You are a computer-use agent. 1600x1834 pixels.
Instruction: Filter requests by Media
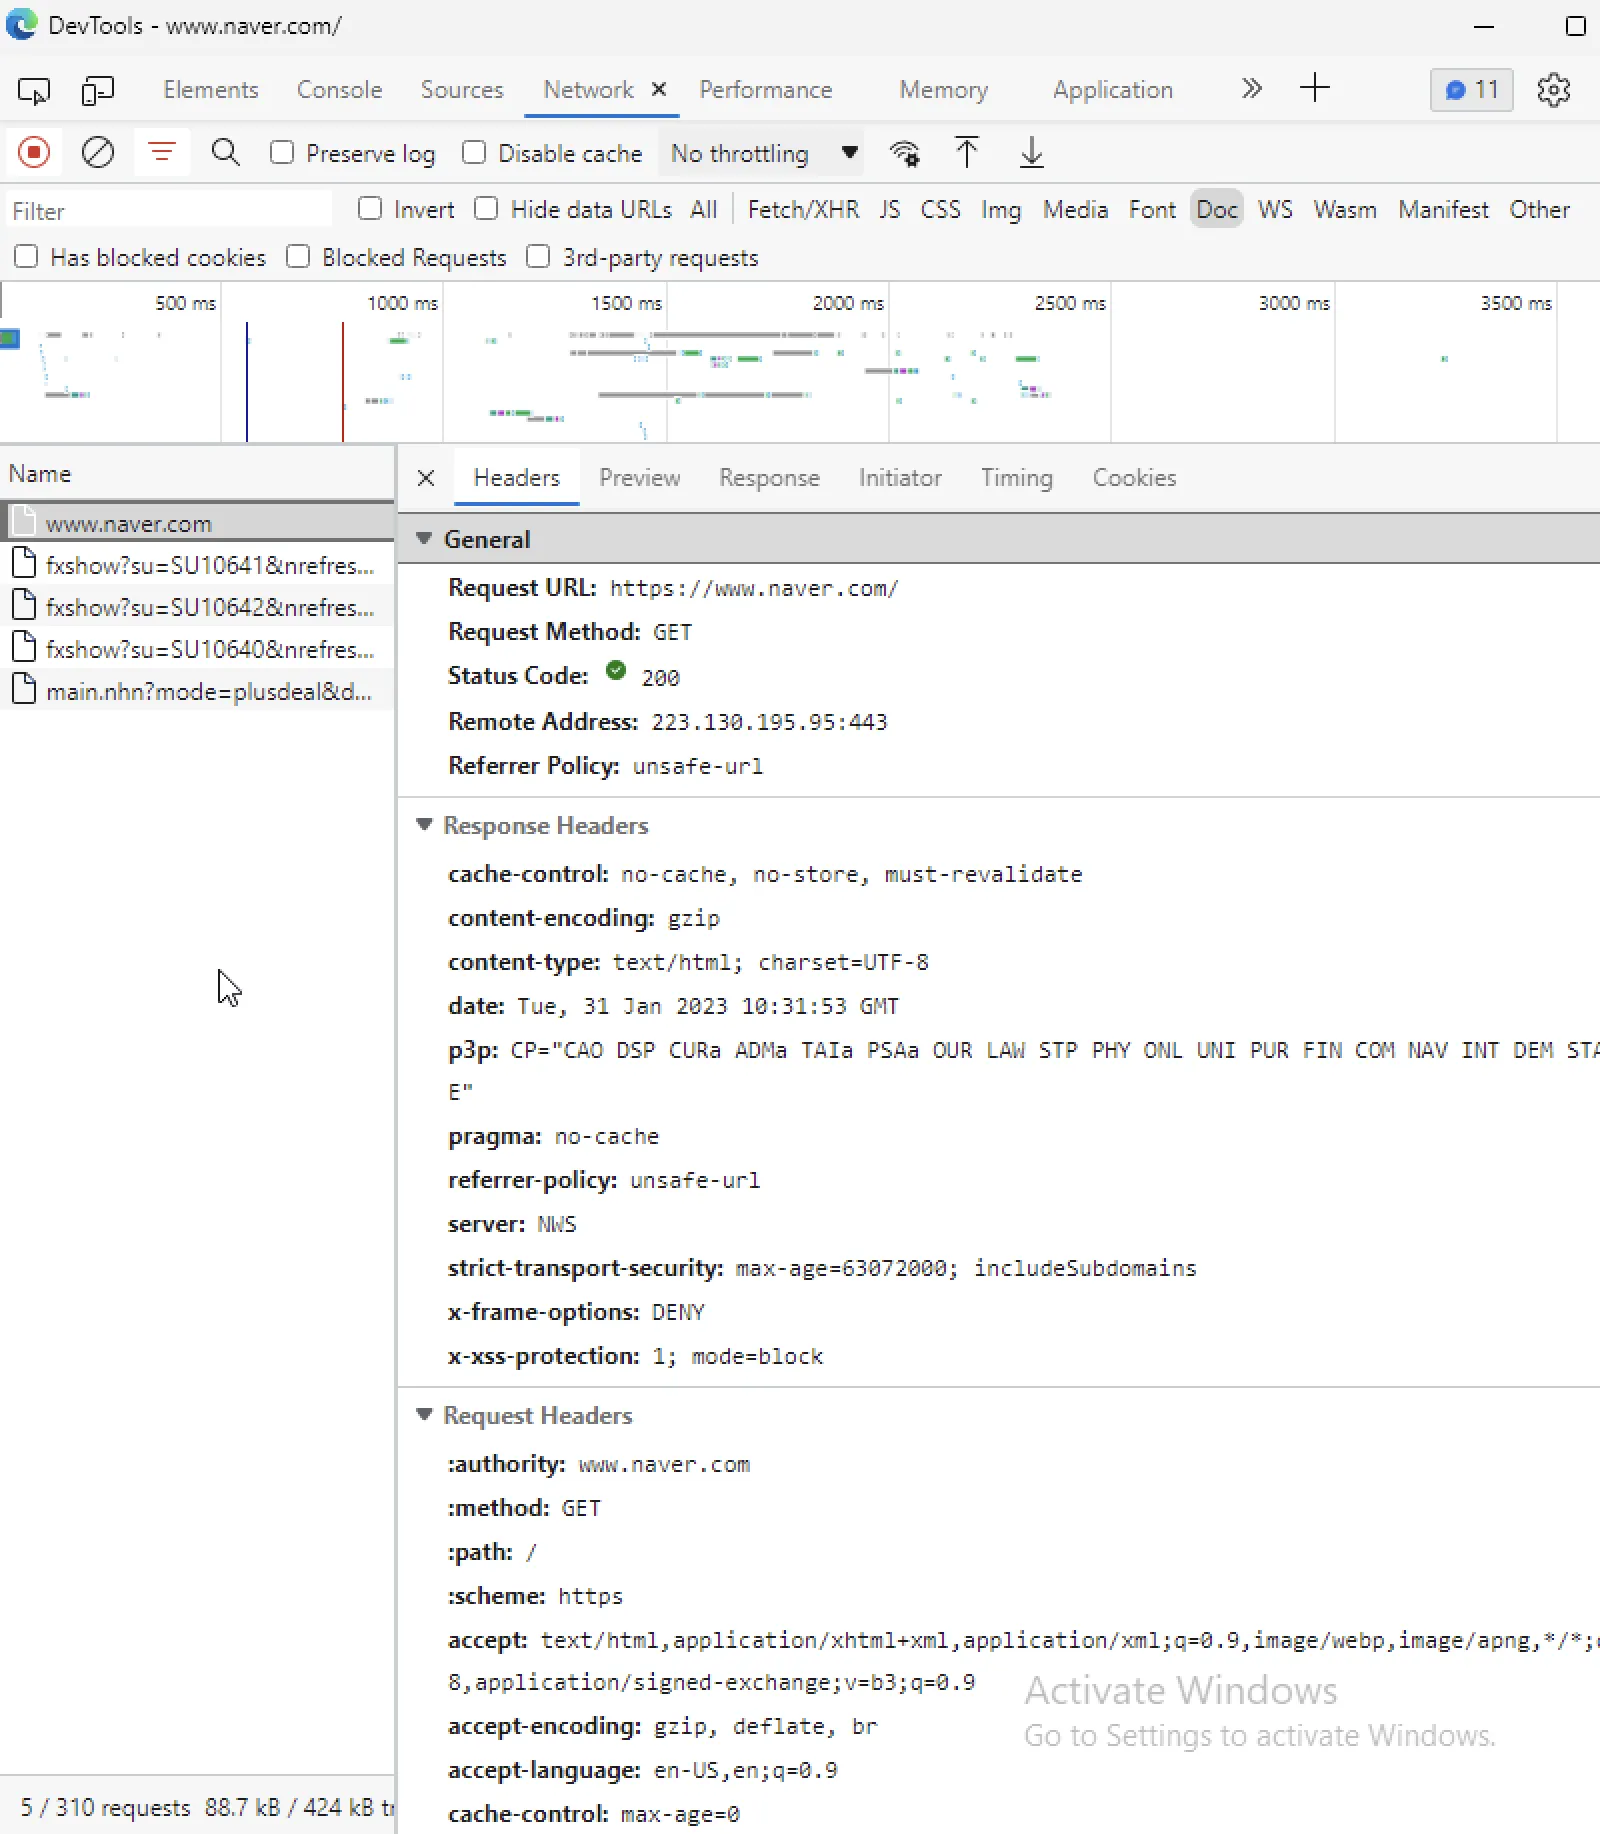(1076, 210)
